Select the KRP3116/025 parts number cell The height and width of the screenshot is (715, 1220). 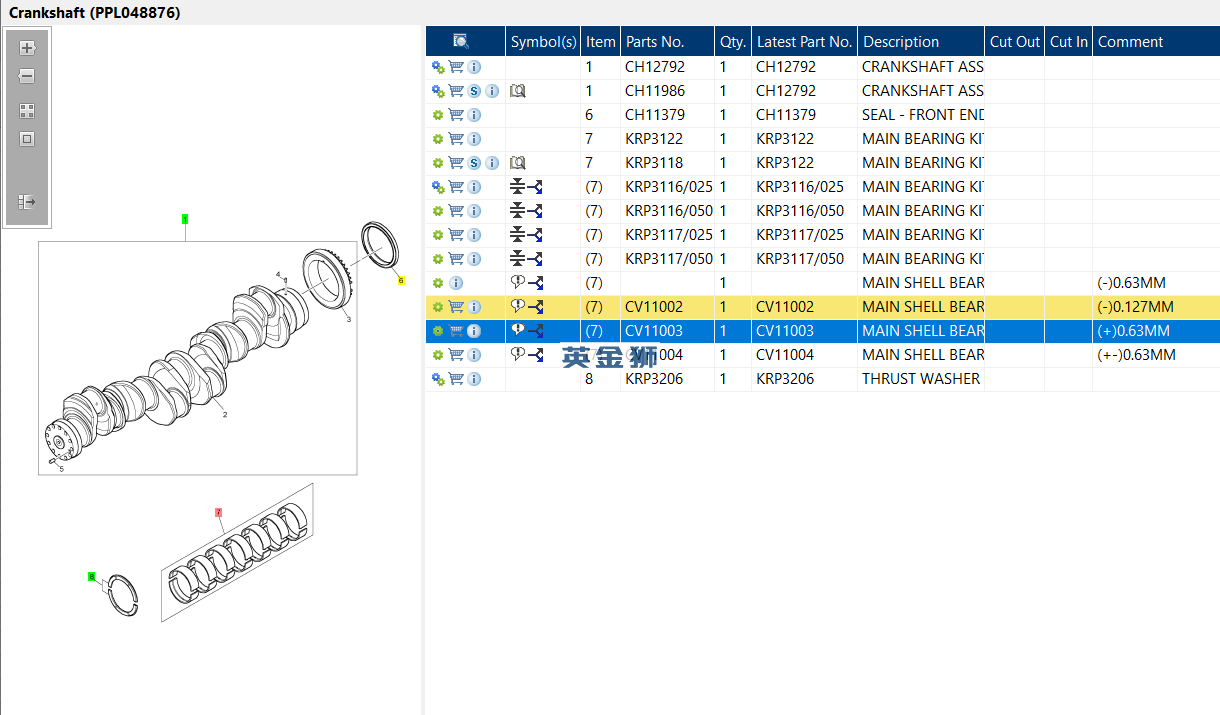click(x=667, y=187)
